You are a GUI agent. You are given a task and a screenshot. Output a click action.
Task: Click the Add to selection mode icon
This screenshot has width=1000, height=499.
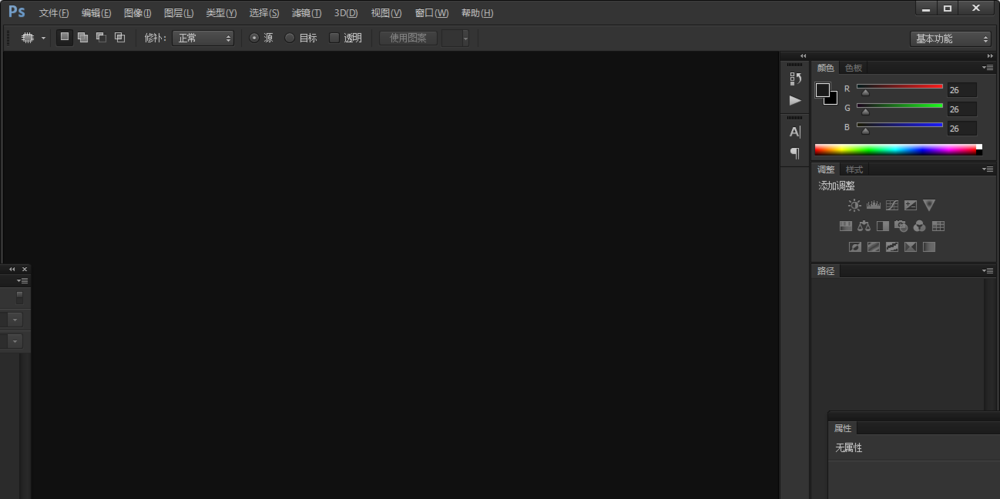[83, 38]
